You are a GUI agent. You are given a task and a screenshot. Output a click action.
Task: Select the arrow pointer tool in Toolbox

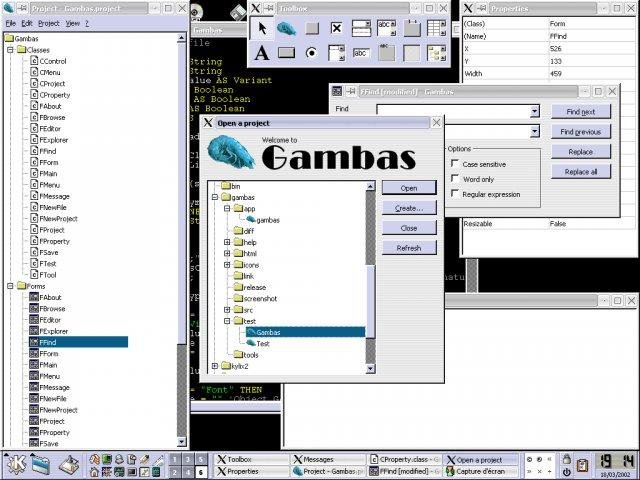tap(261, 29)
